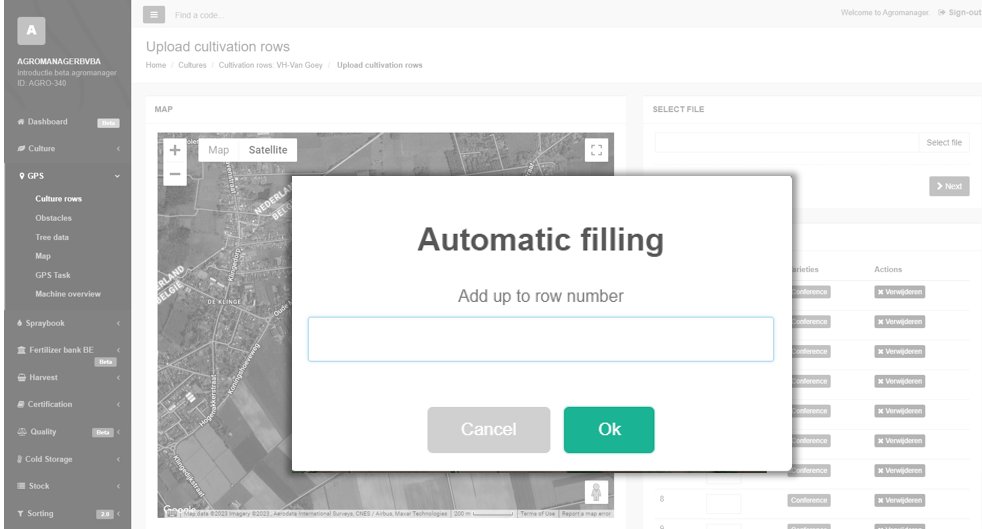Click the row 8 input box
The width and height of the screenshot is (982, 529).
[x=723, y=503]
